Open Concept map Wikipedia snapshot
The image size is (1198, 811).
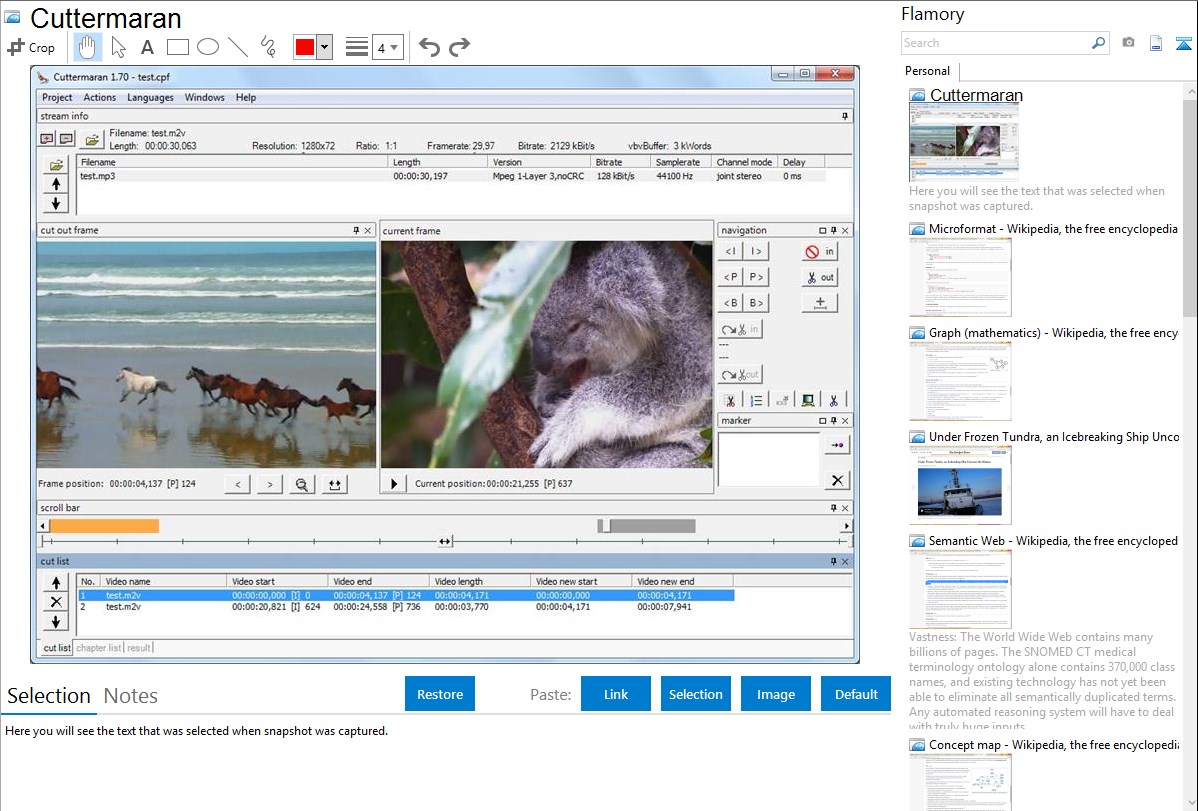click(x=1053, y=744)
